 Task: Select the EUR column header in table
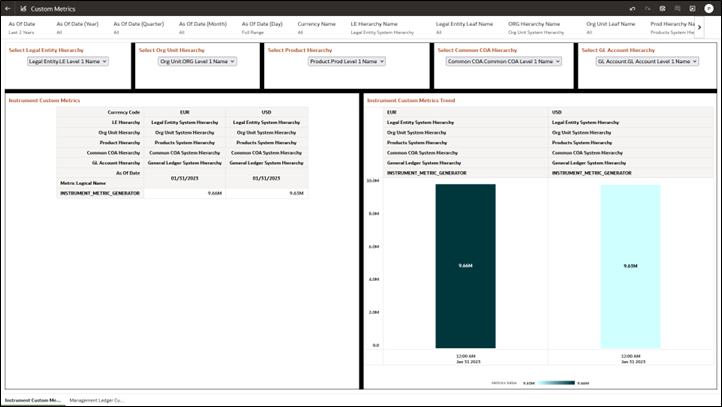(x=185, y=112)
